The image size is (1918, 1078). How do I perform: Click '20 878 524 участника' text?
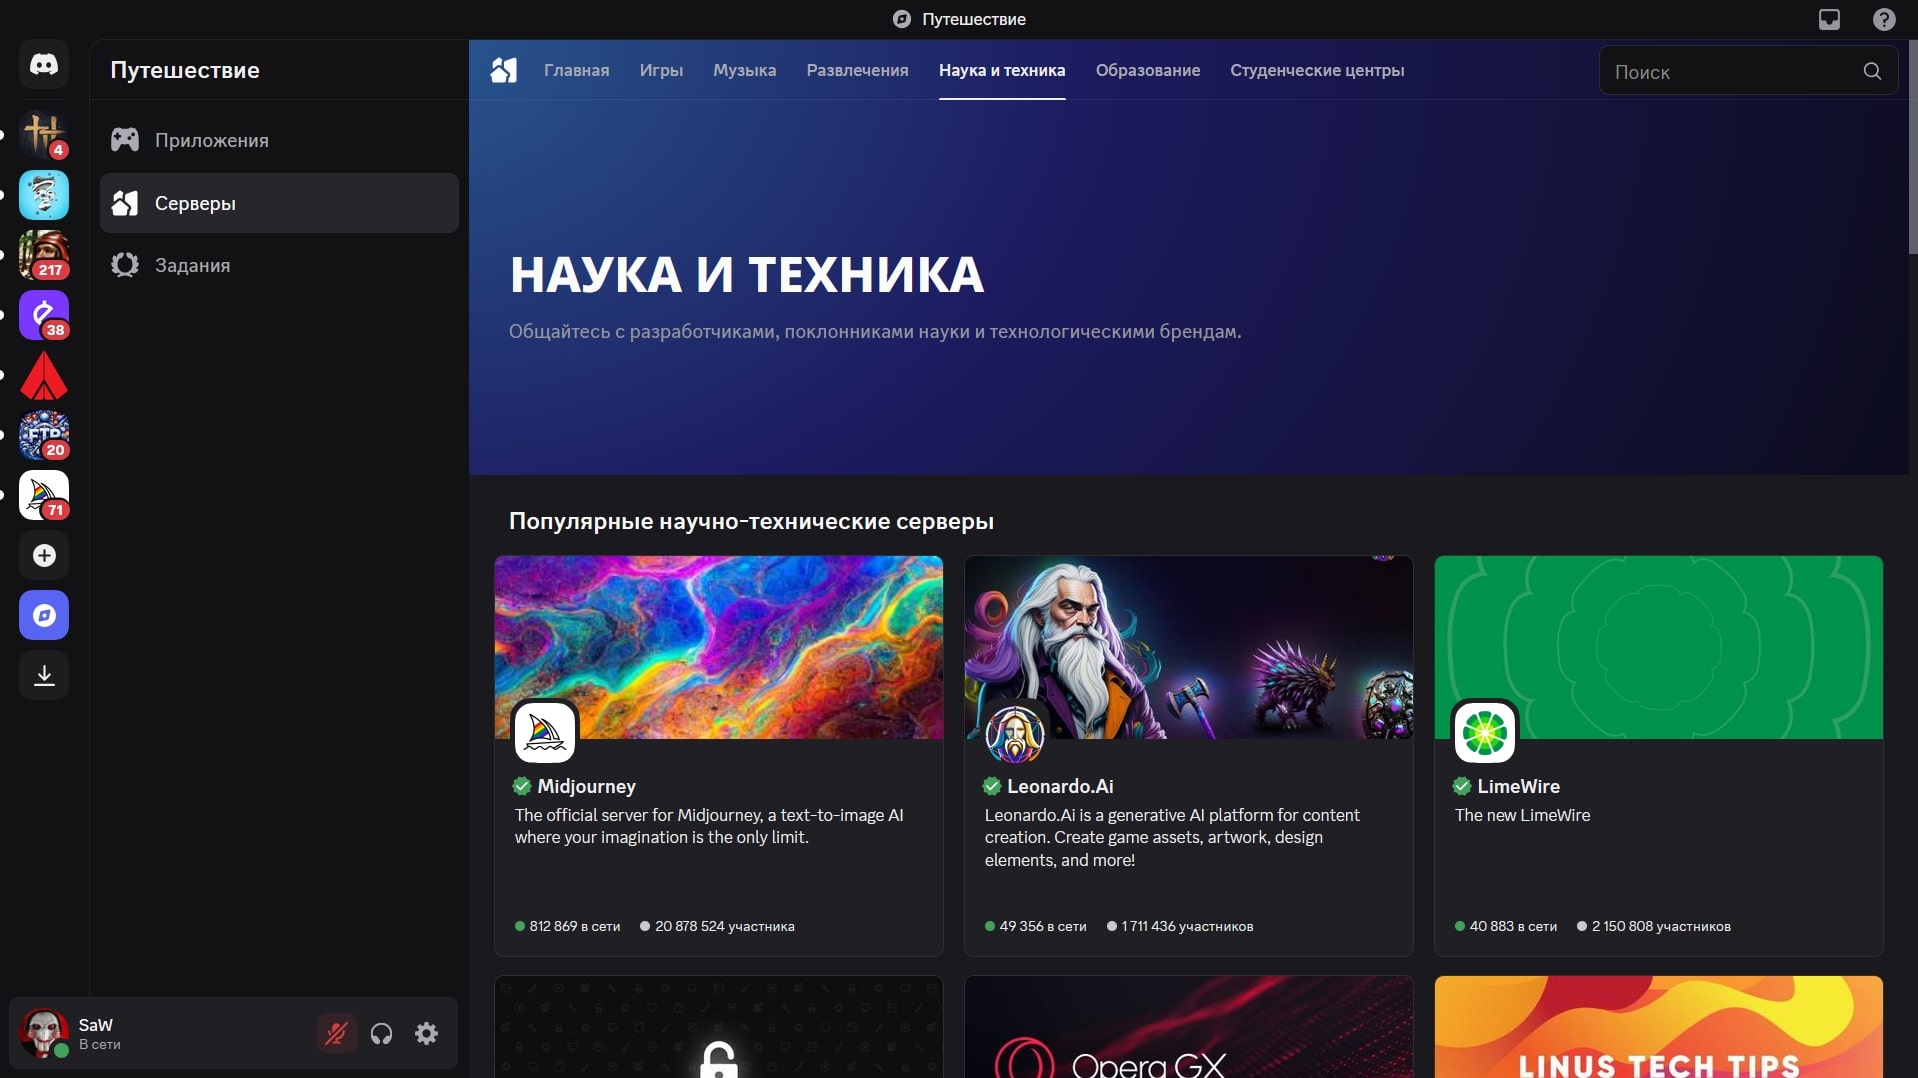(x=724, y=926)
